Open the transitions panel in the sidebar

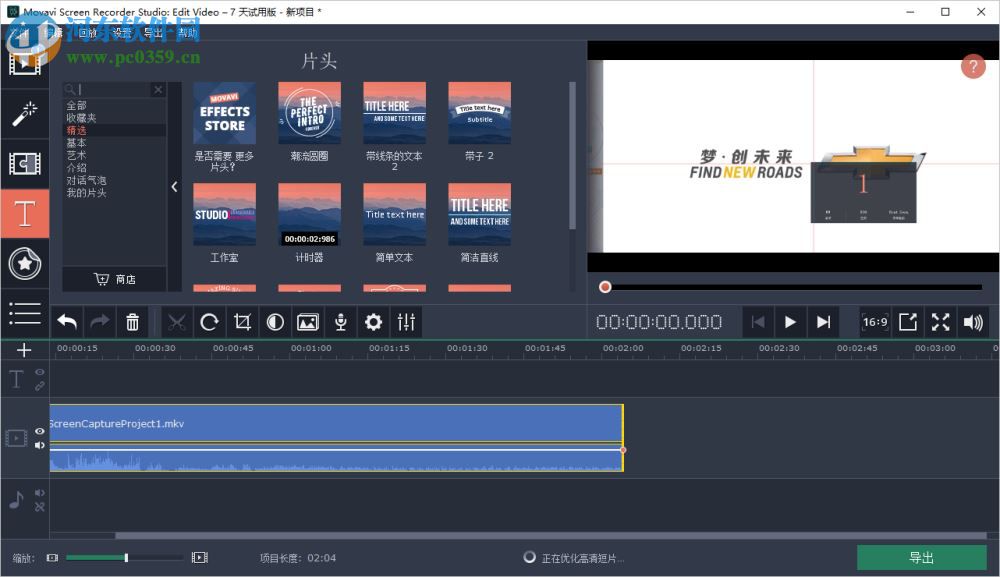click(x=25, y=163)
